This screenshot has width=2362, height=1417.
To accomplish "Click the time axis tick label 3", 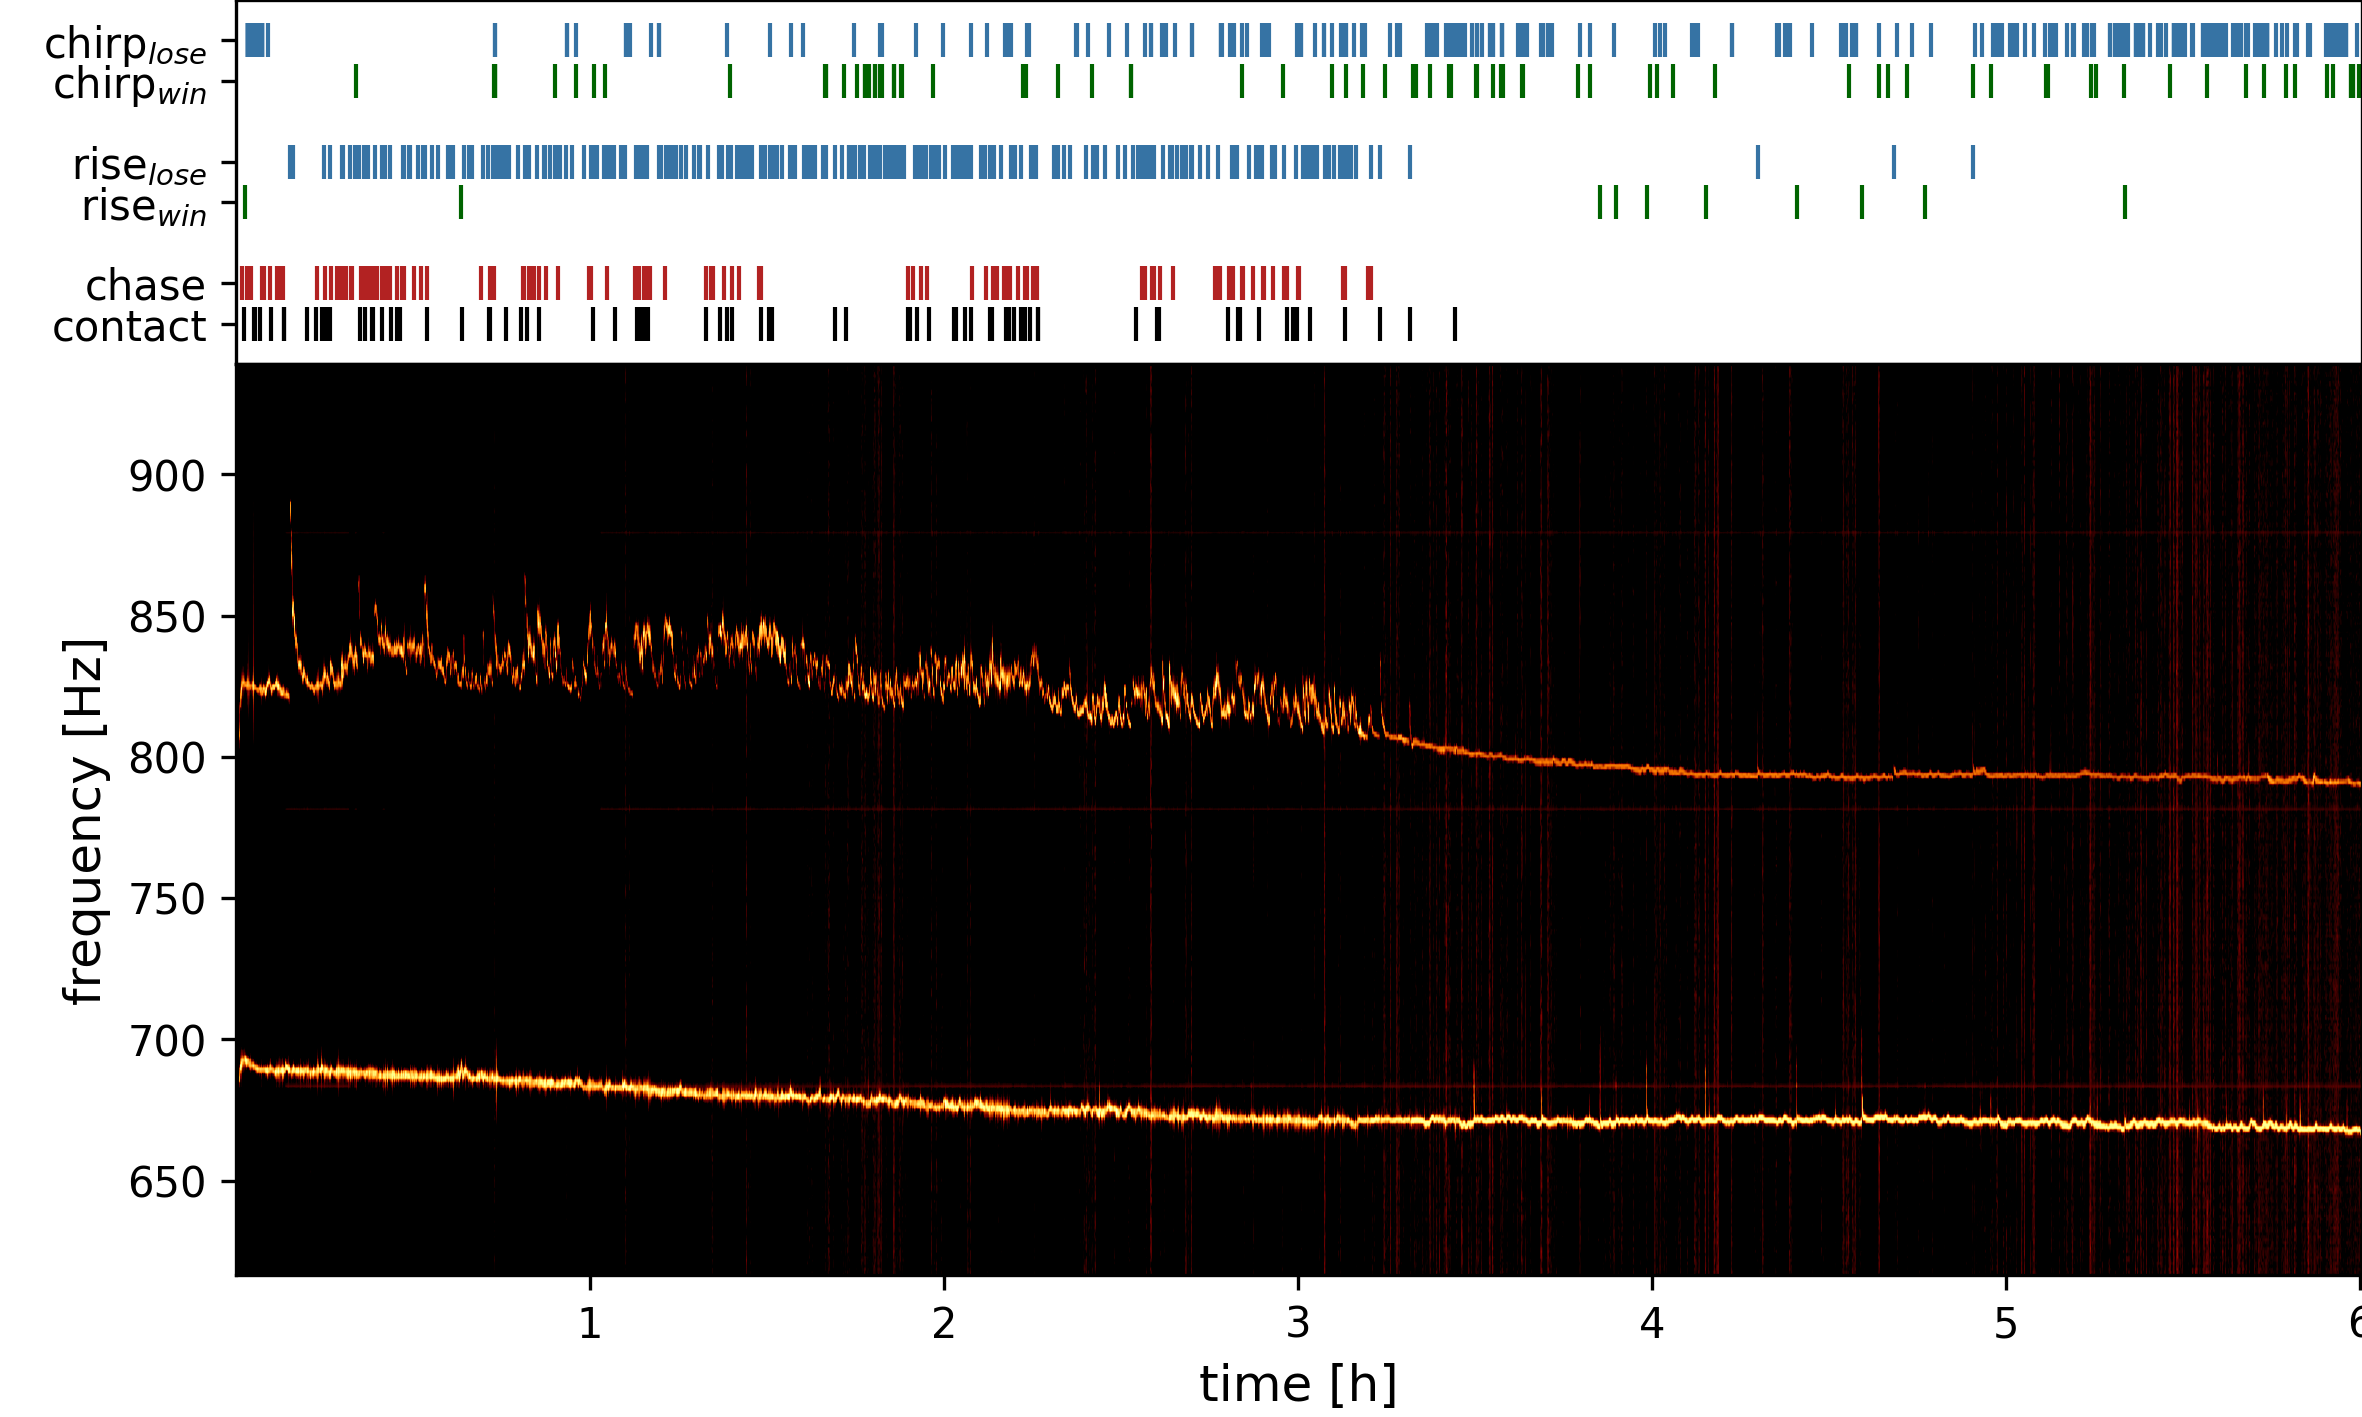I will 1298,1324.
